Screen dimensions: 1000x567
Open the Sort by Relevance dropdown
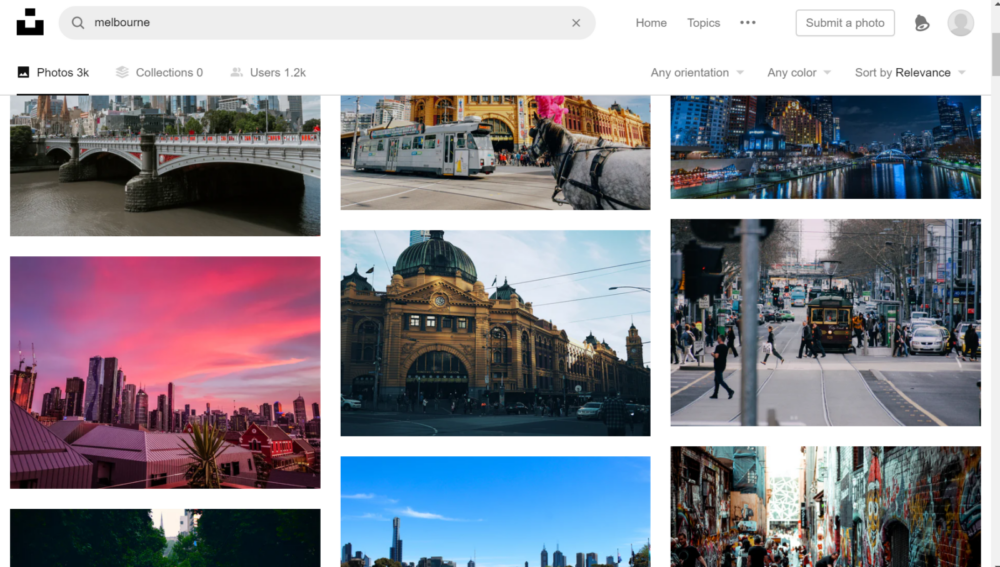click(x=910, y=73)
